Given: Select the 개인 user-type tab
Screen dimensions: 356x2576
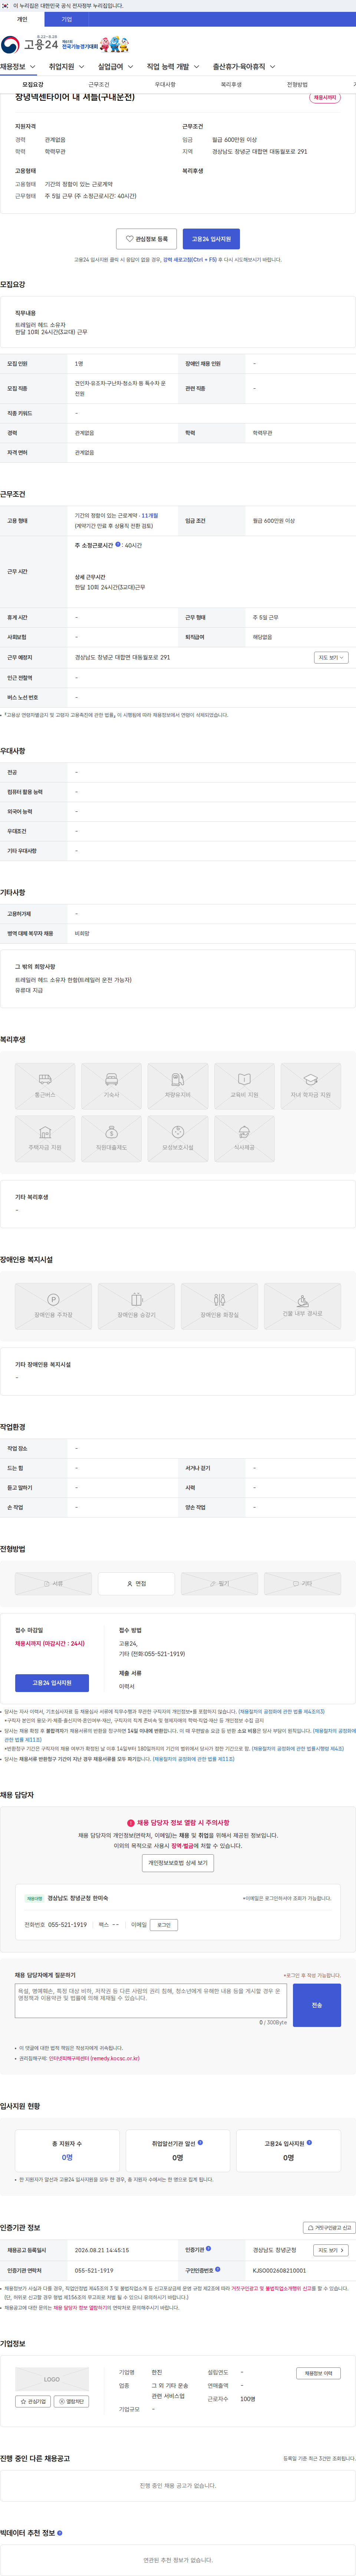Looking at the screenshot, I should (22, 19).
